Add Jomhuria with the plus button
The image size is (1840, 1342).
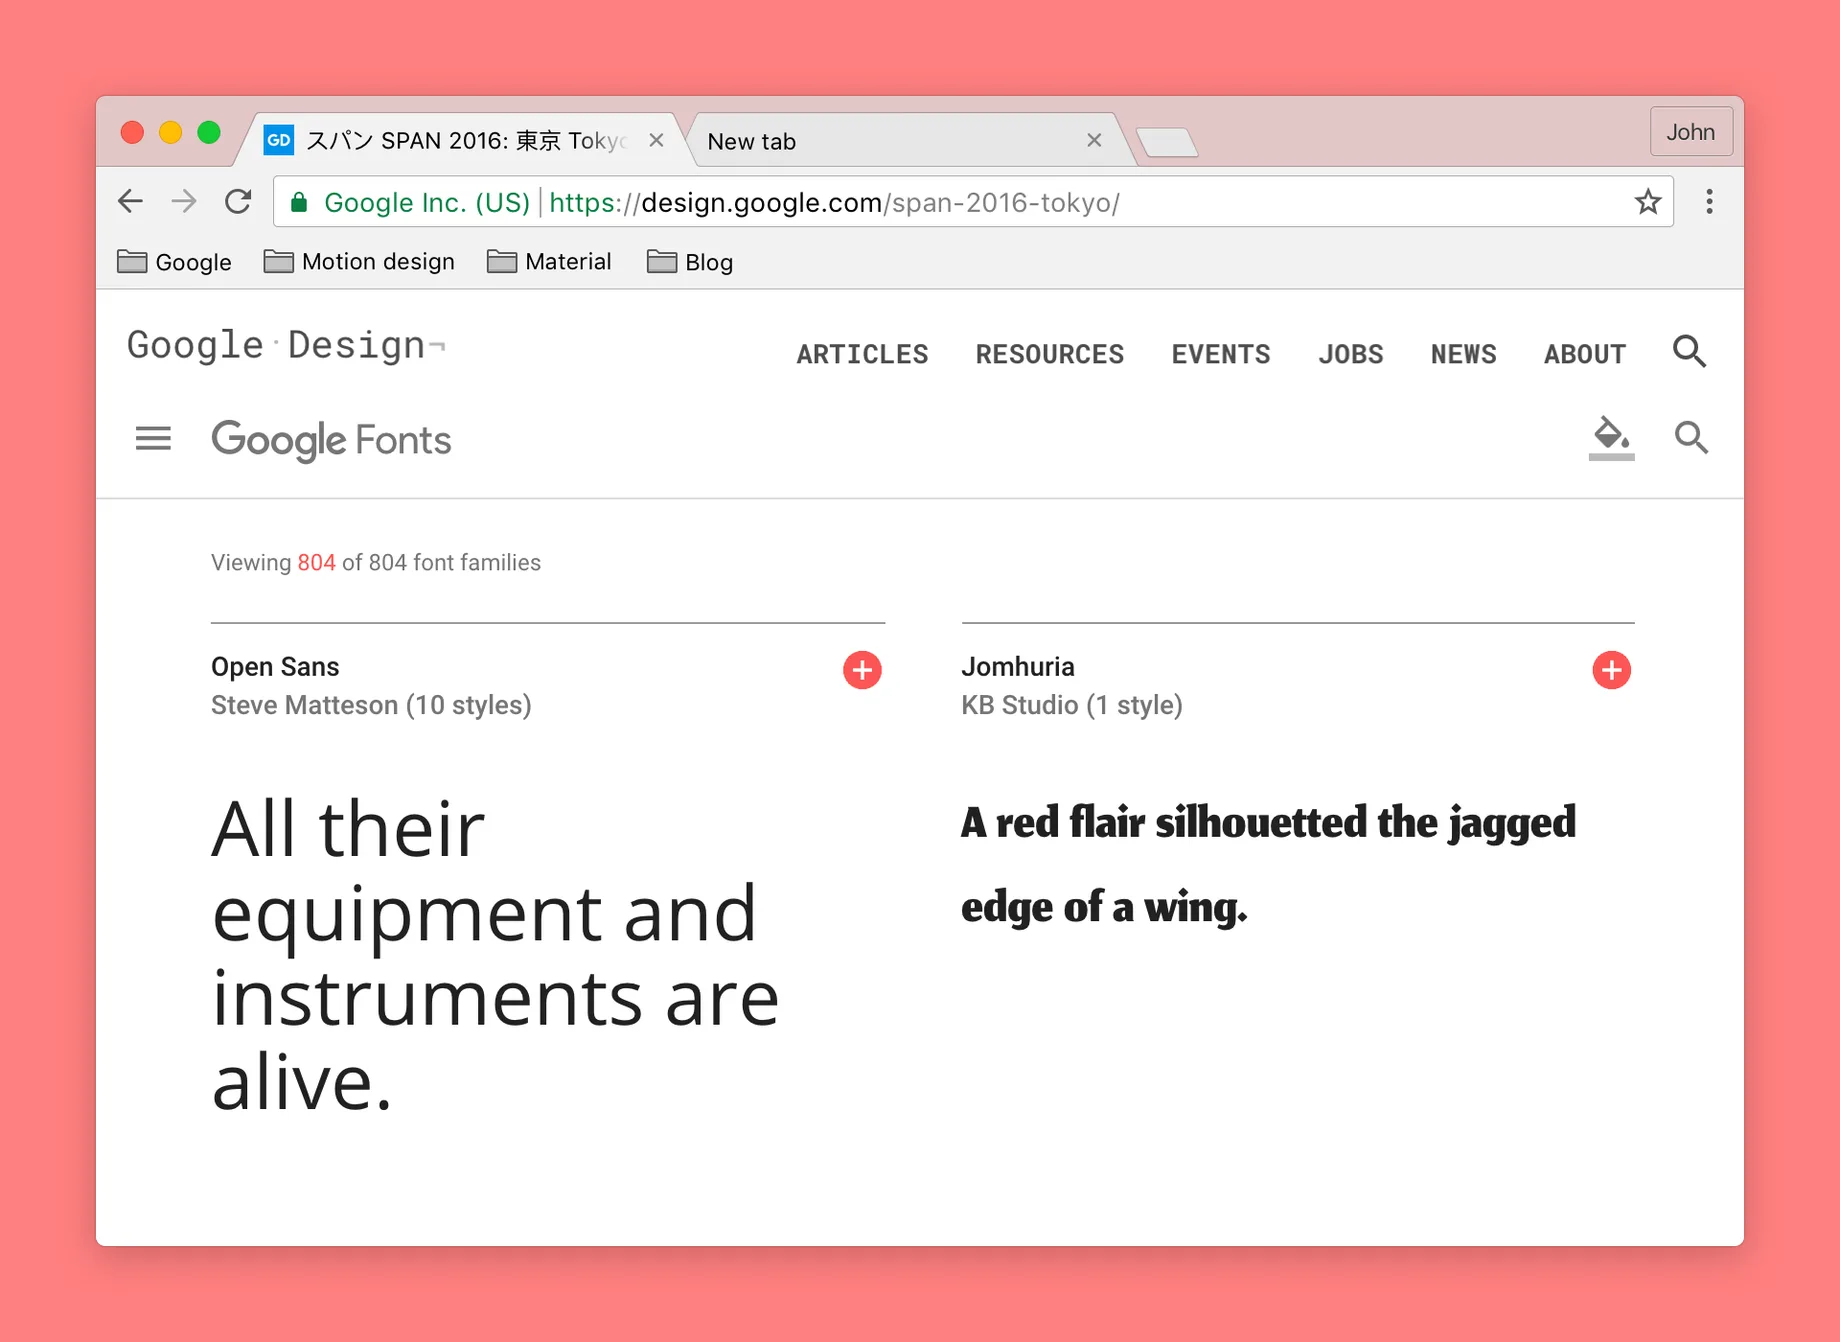point(1611,670)
